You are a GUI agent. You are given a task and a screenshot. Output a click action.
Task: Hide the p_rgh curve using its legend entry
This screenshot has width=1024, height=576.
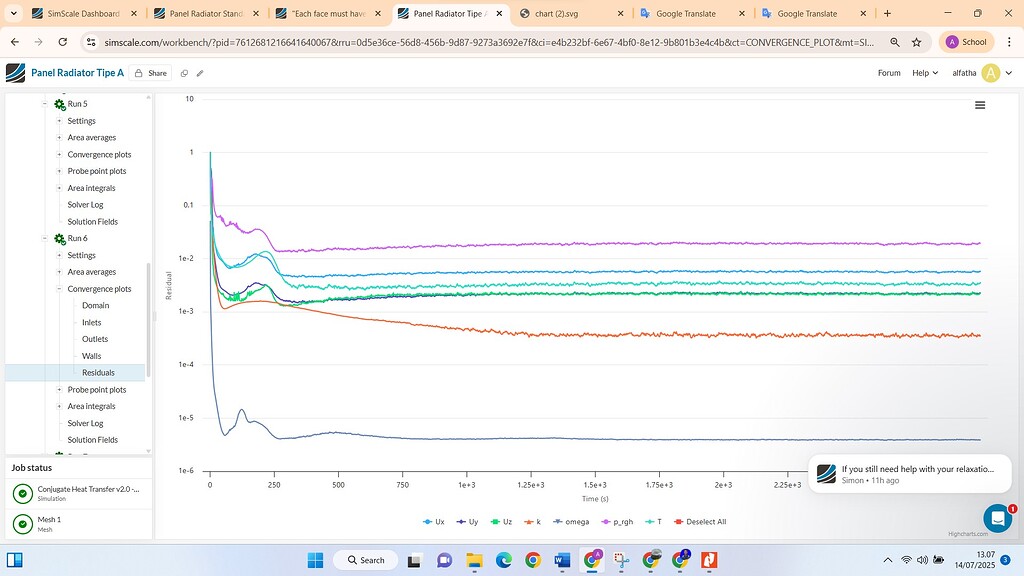tap(620, 521)
